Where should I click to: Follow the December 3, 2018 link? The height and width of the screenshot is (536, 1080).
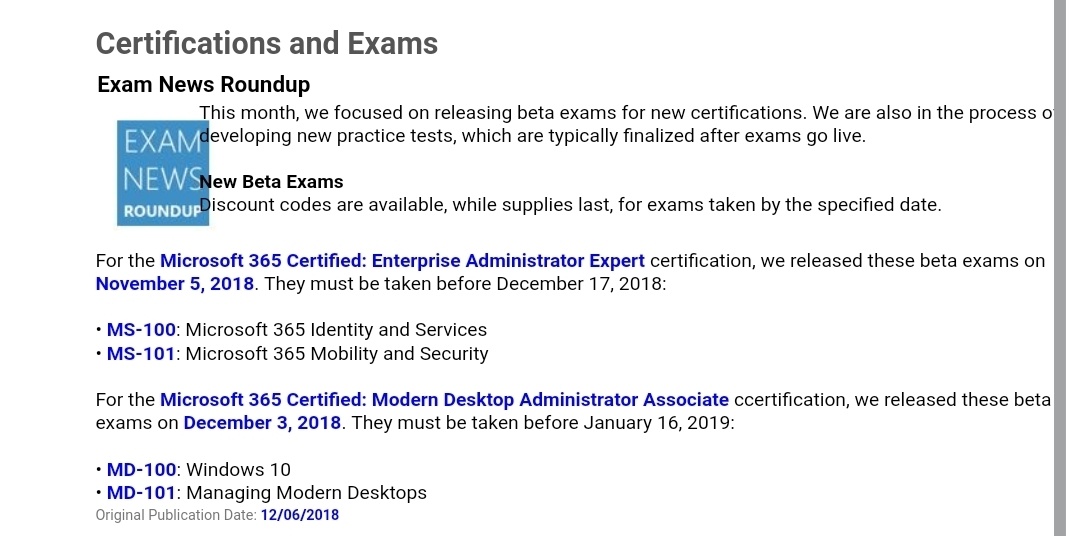[262, 423]
